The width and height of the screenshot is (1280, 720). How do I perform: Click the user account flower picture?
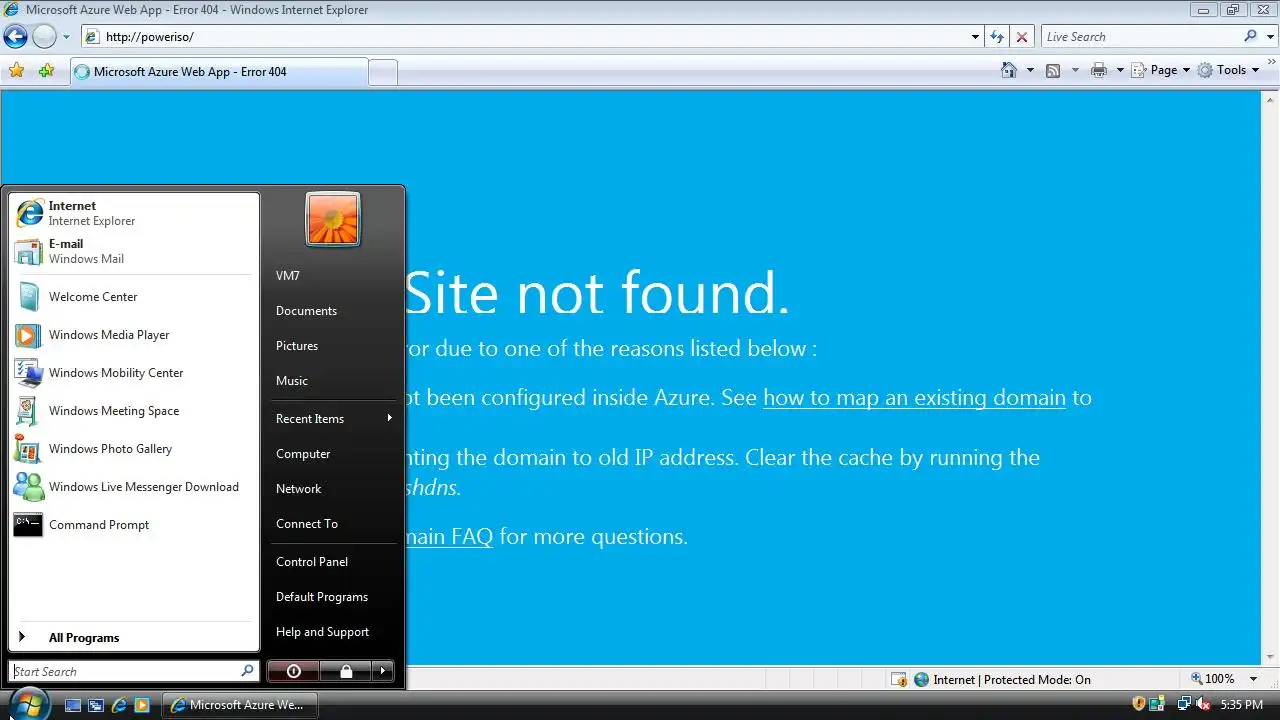(x=333, y=219)
